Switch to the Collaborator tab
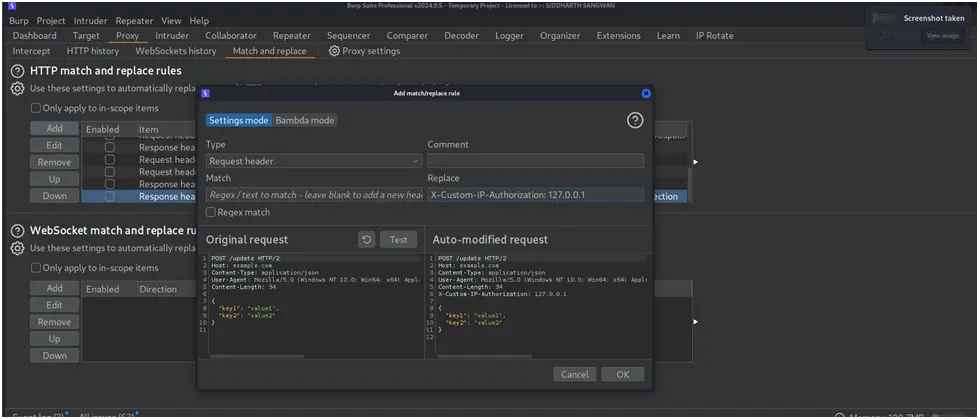 click(231, 36)
